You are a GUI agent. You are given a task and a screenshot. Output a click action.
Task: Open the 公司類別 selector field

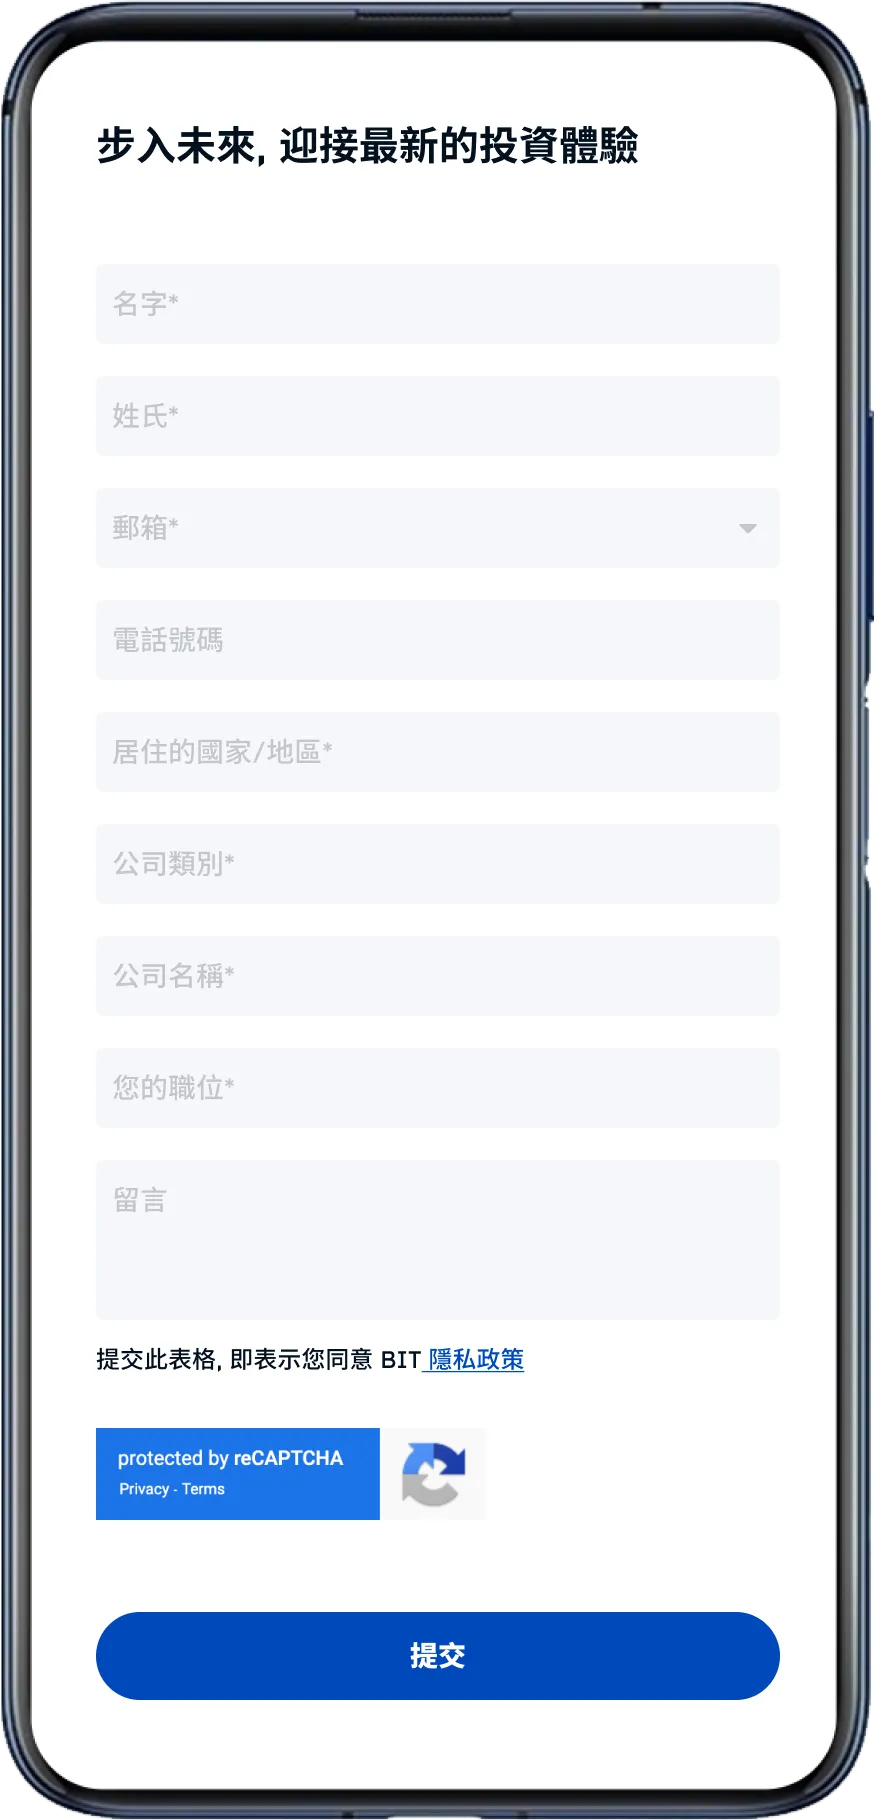[438, 864]
